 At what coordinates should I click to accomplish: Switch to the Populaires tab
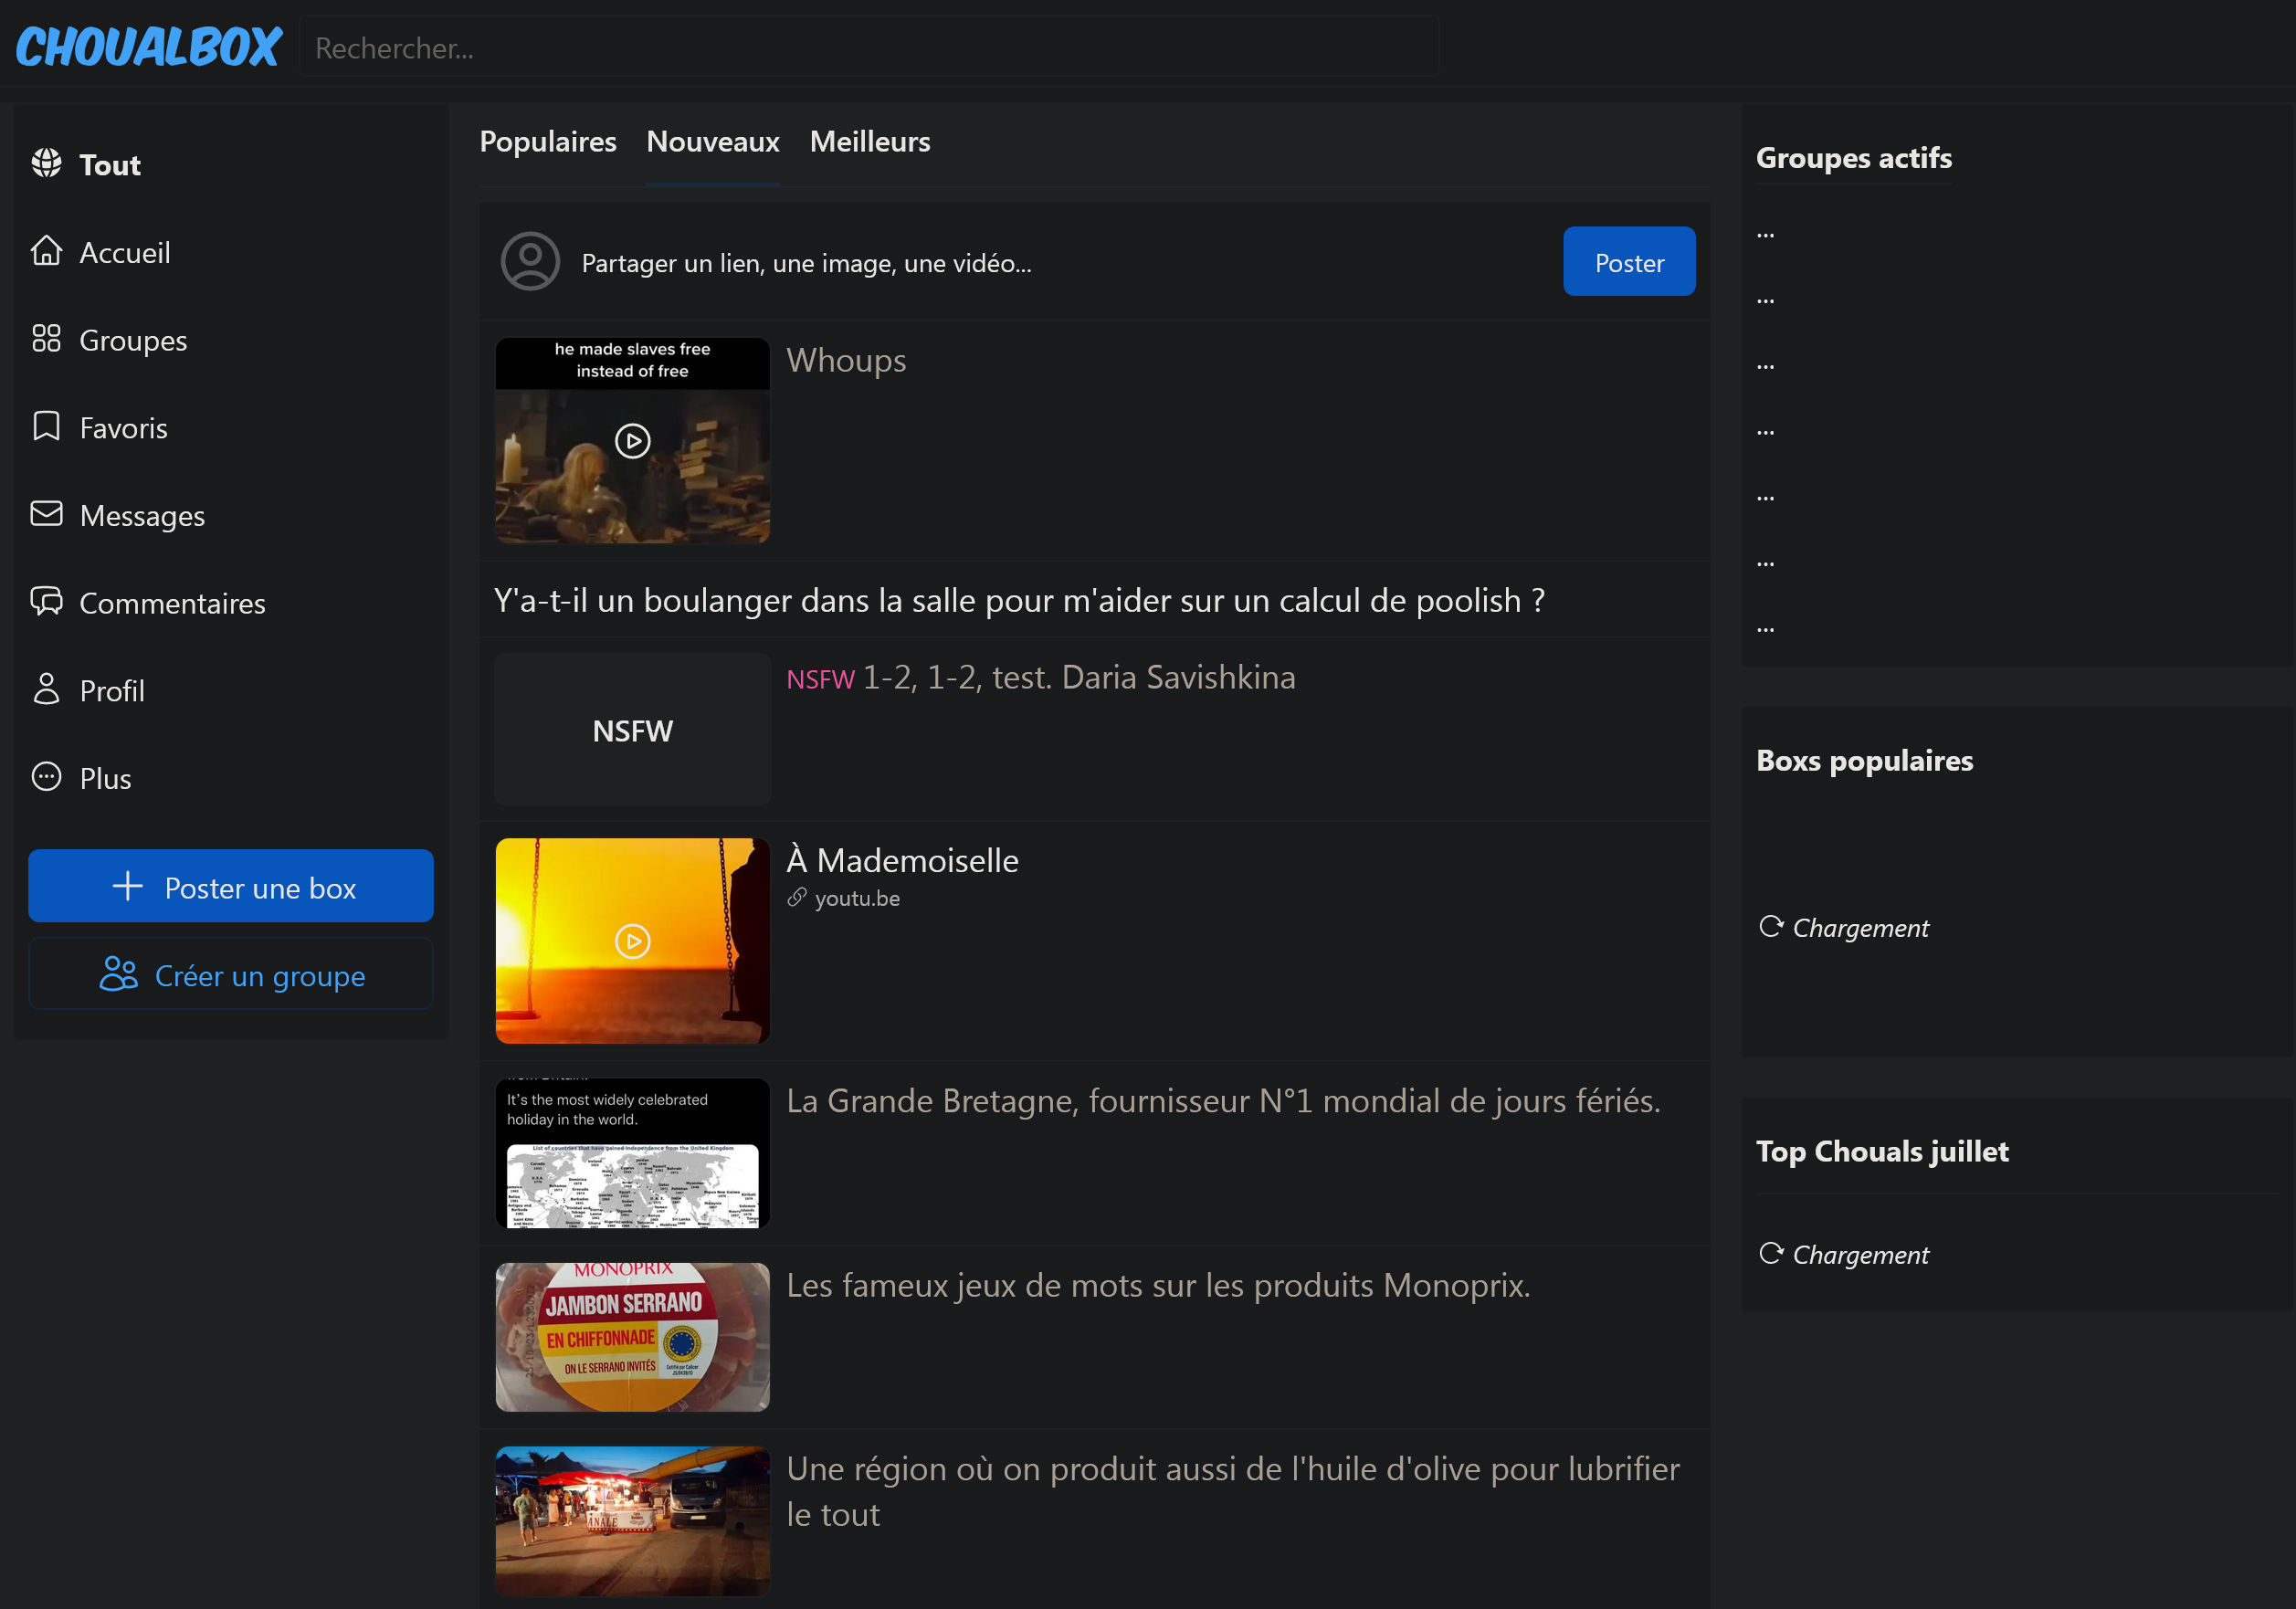(548, 142)
